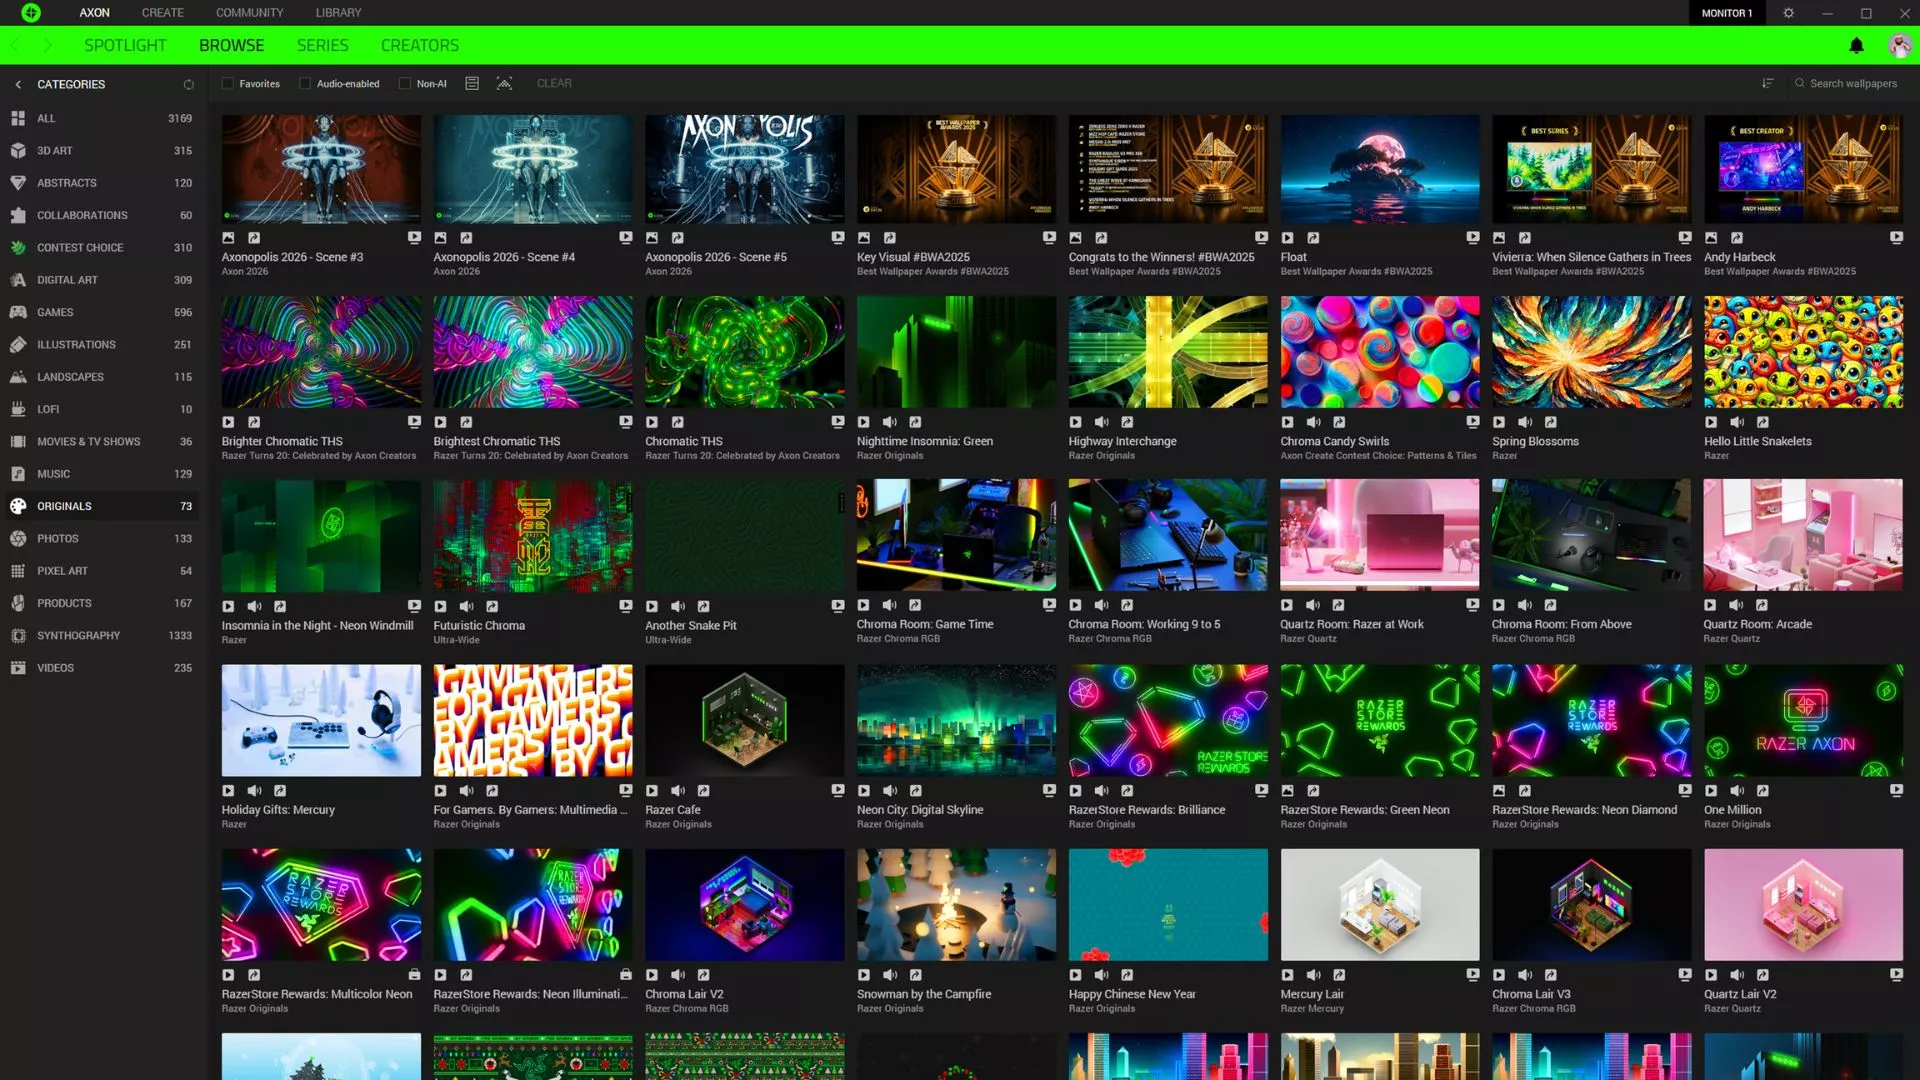This screenshot has width=1920, height=1080.
Task: Select the PIXEL ART category
Action: [100, 571]
